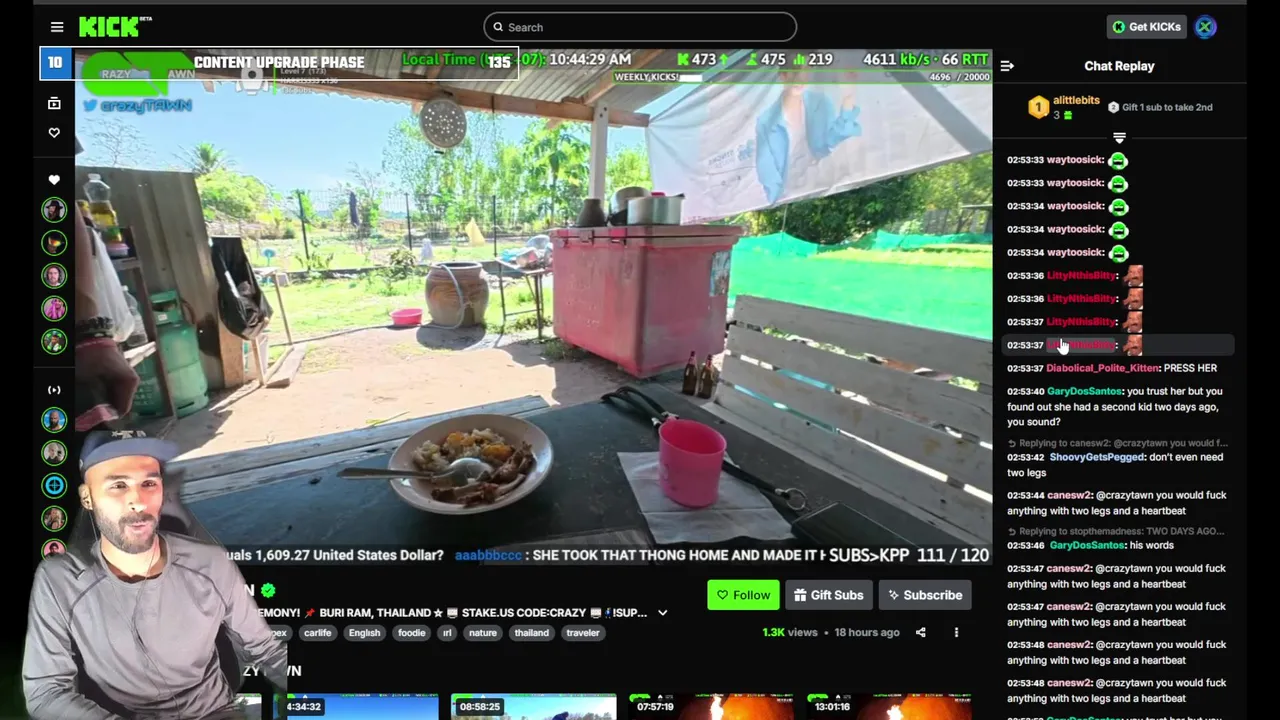Image resolution: width=1280 pixels, height=720 pixels.
Task: Focus the Search input field
Action: point(640,27)
